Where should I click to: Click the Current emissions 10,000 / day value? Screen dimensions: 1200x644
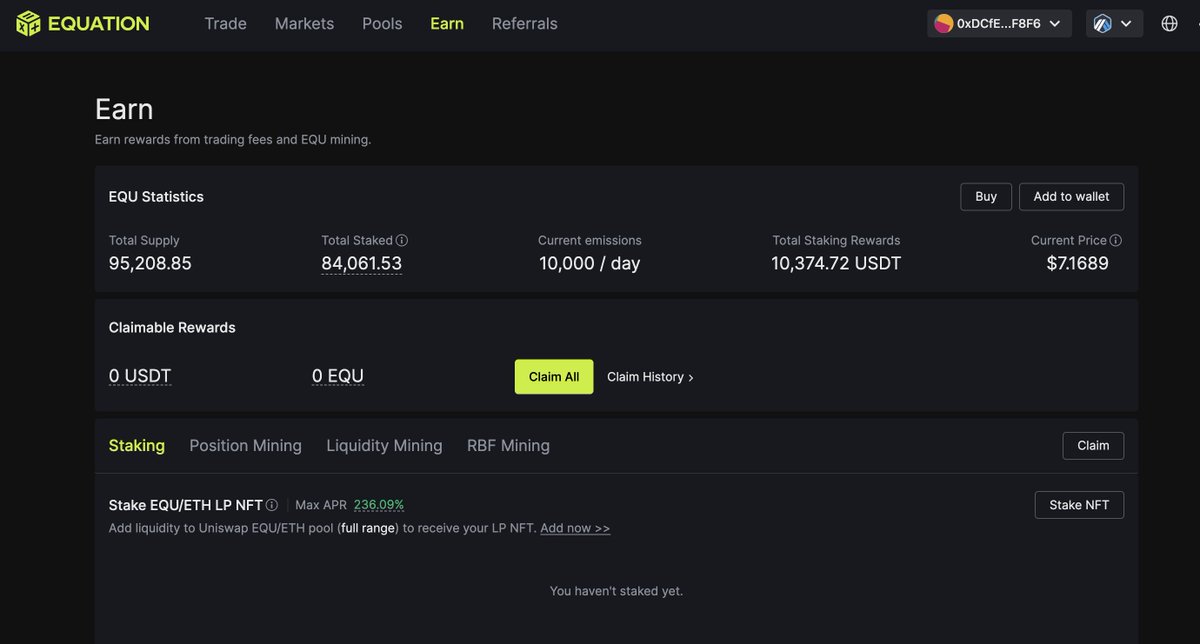590,264
